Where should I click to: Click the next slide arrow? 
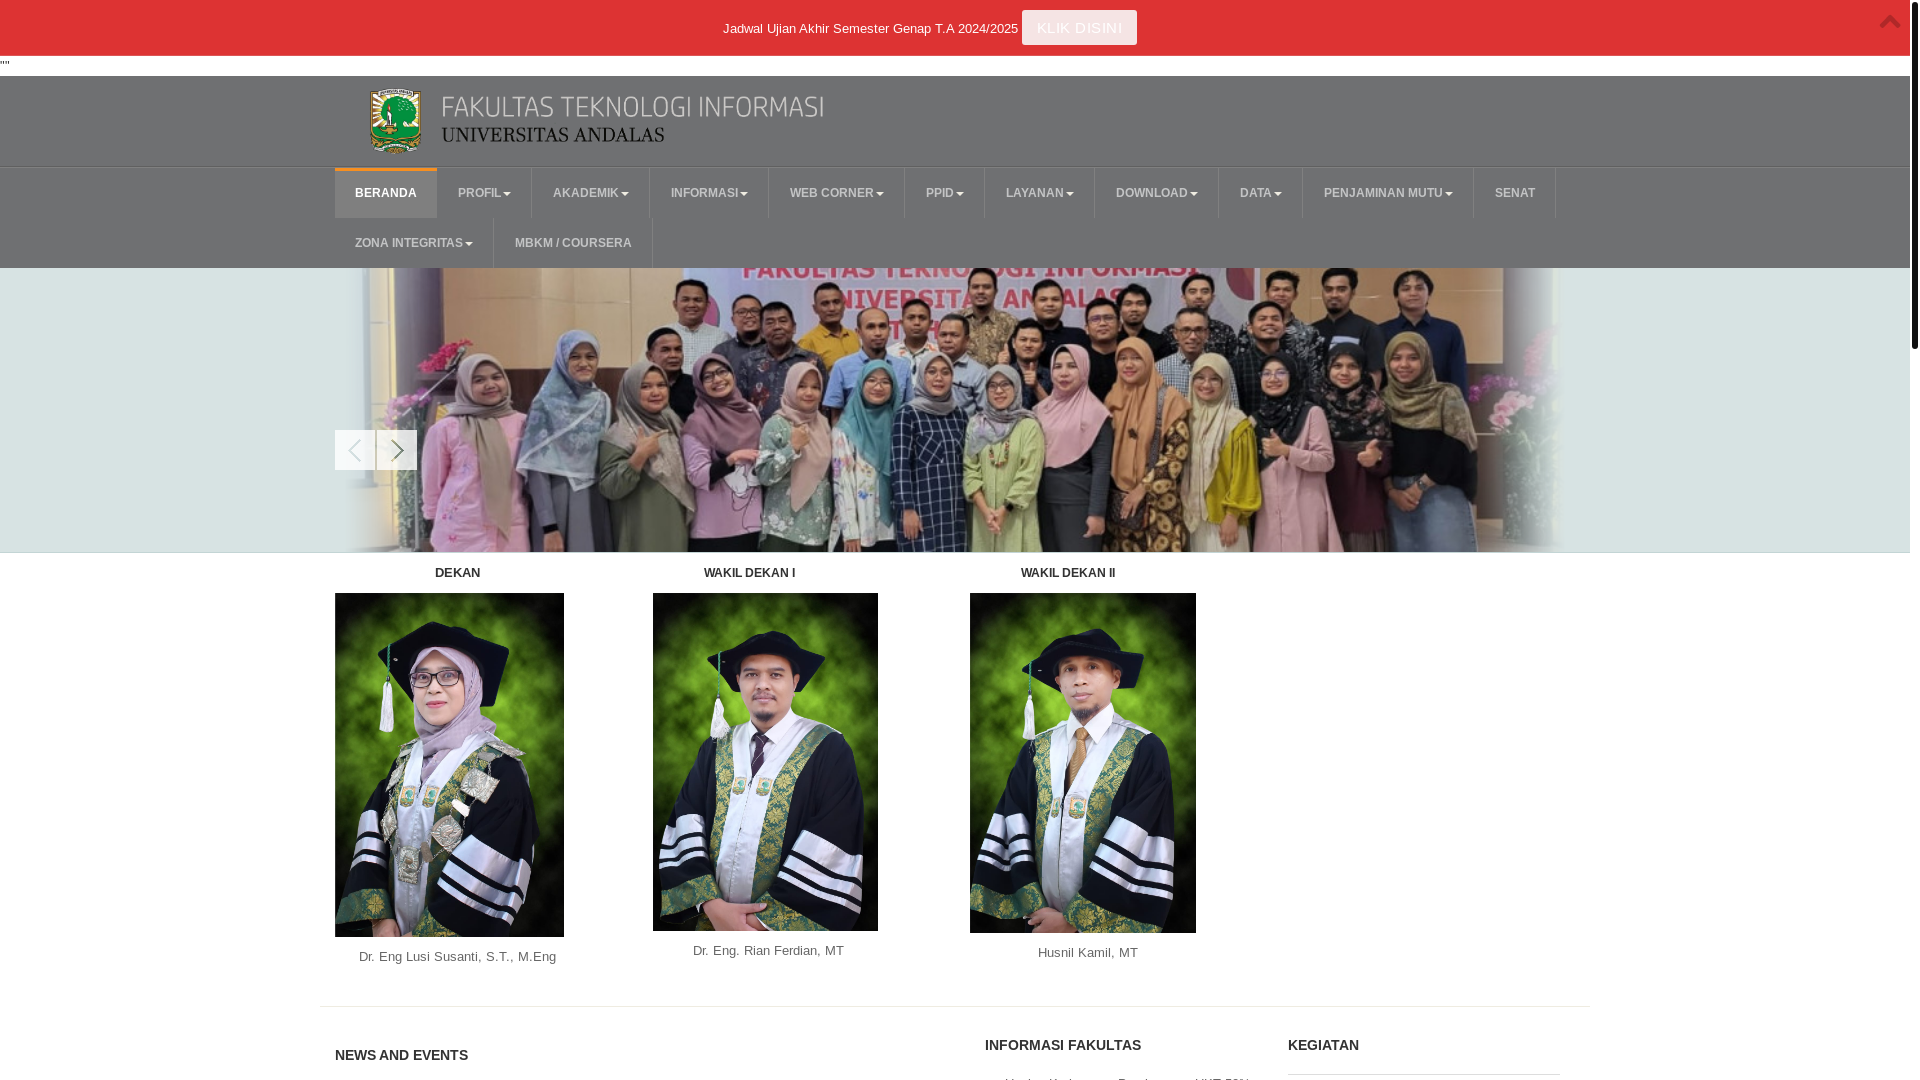pyautogui.click(x=397, y=450)
